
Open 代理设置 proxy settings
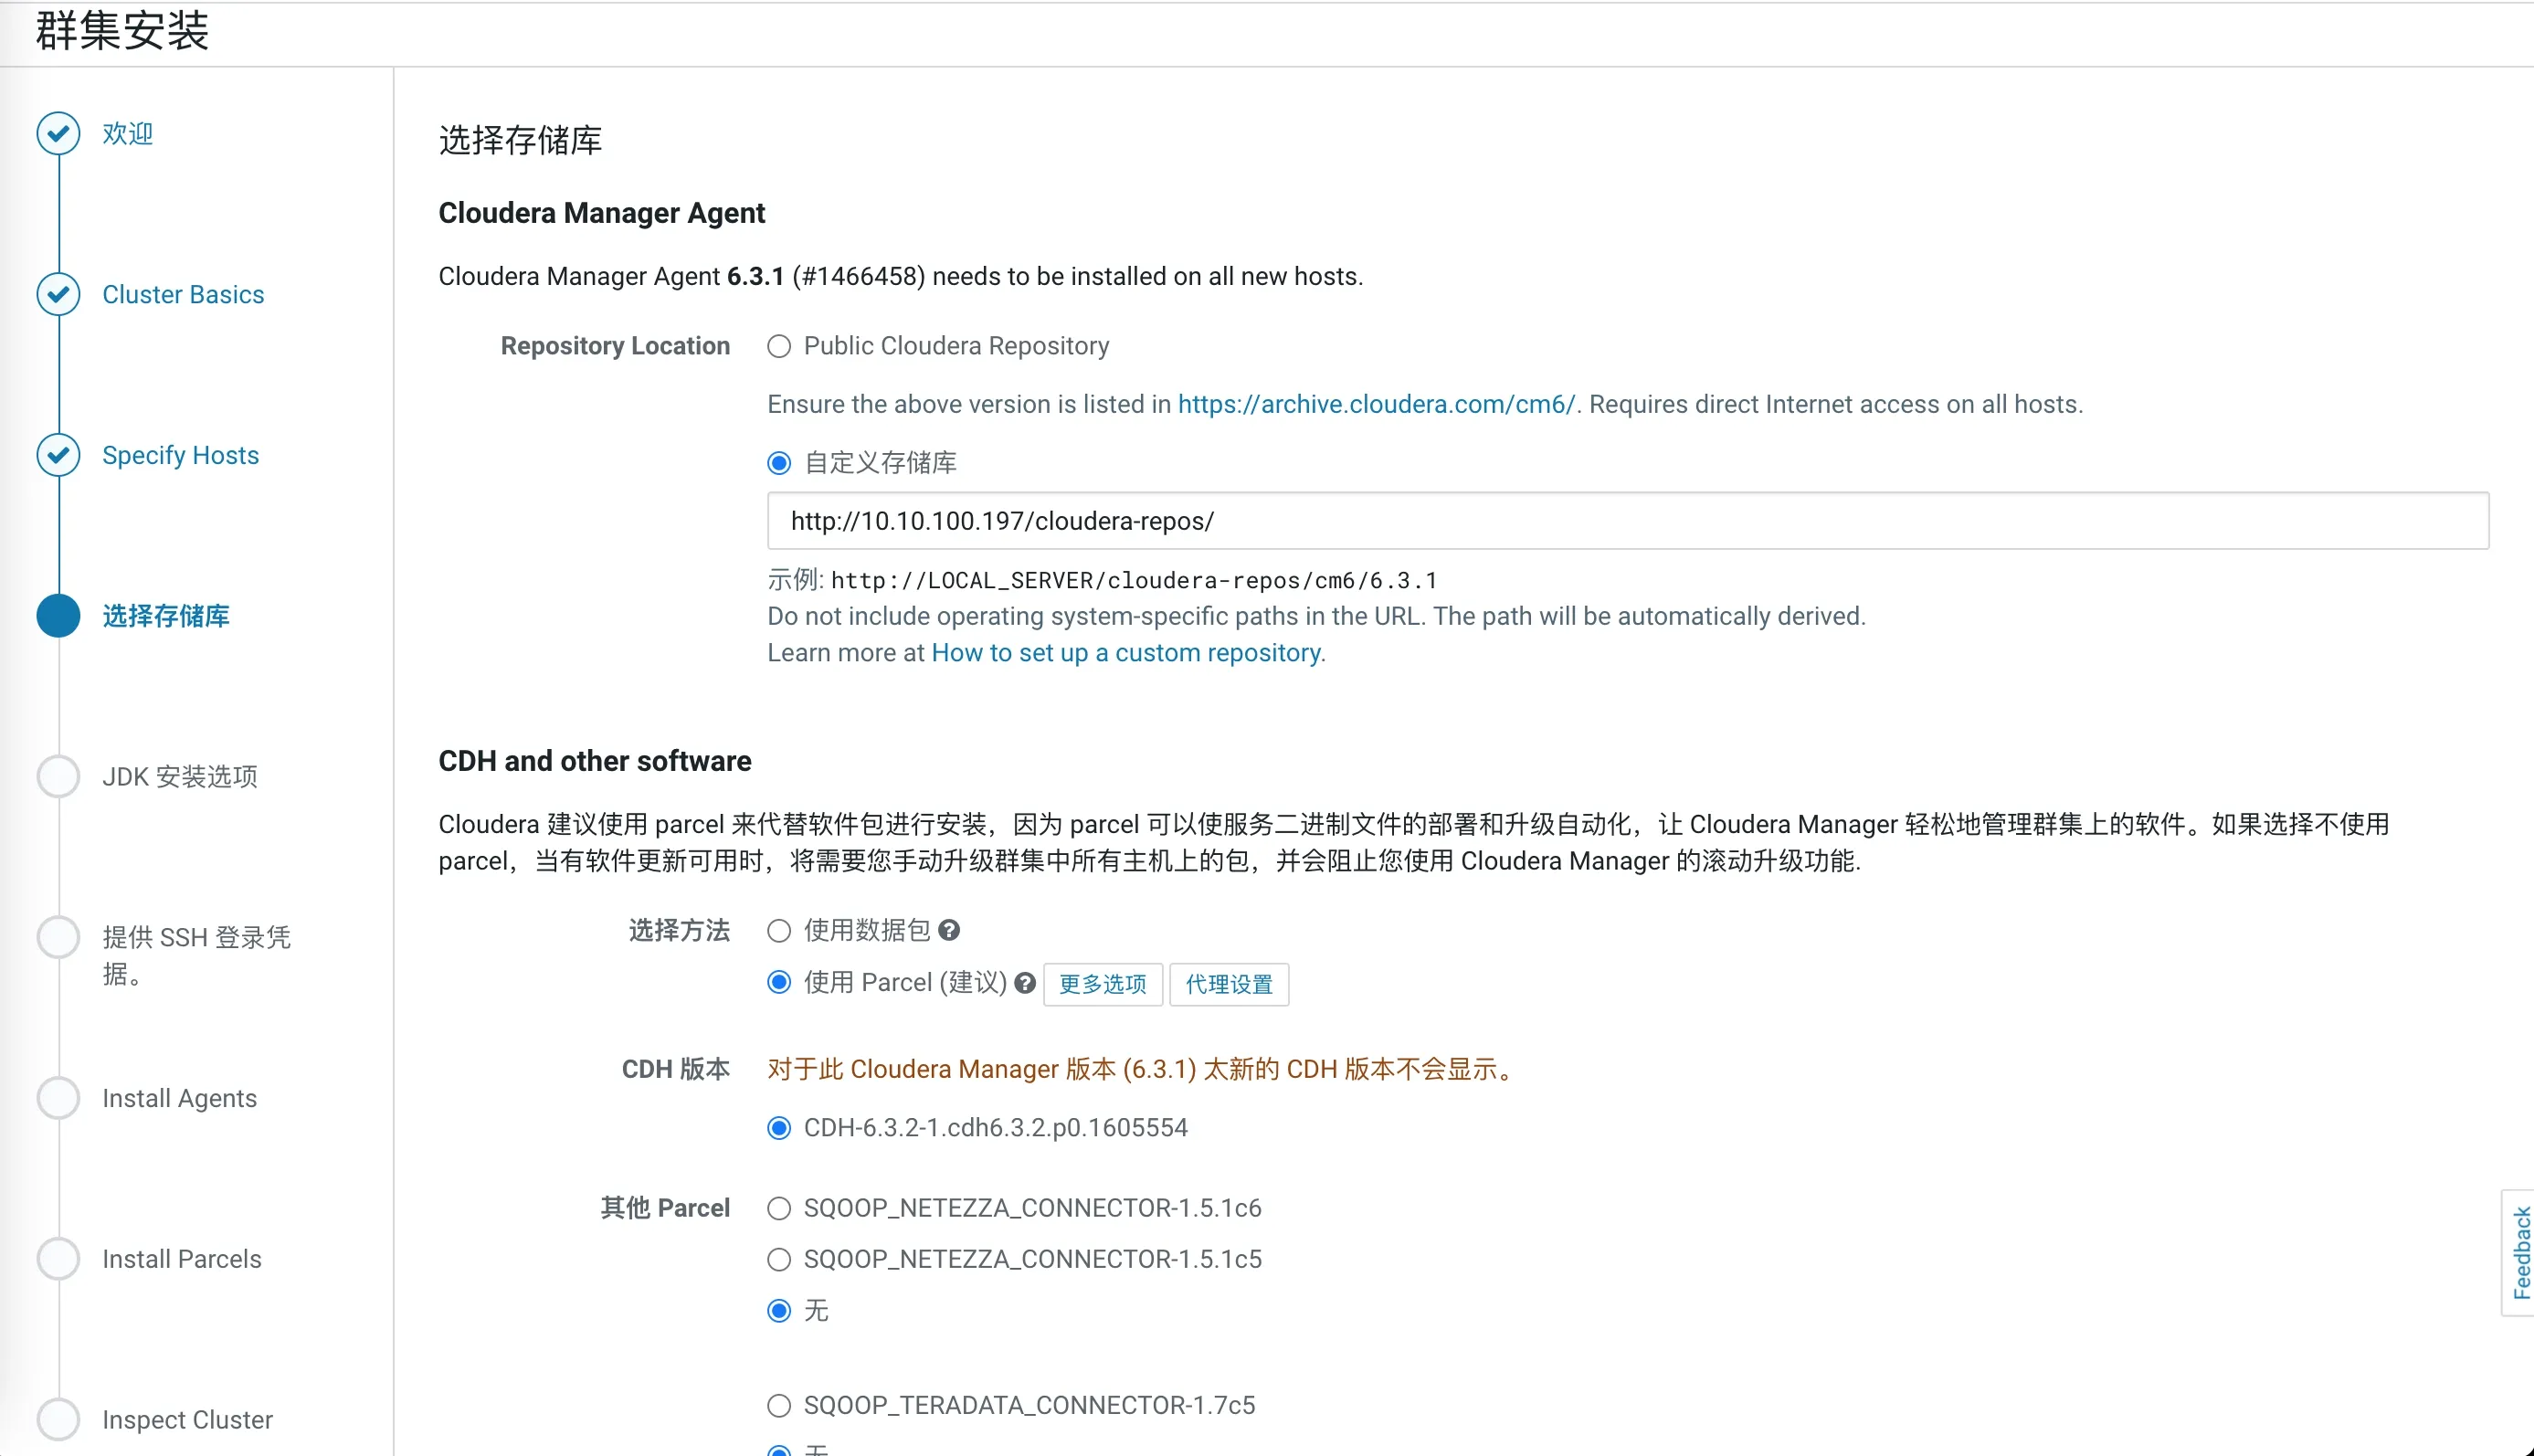(x=1228, y=984)
